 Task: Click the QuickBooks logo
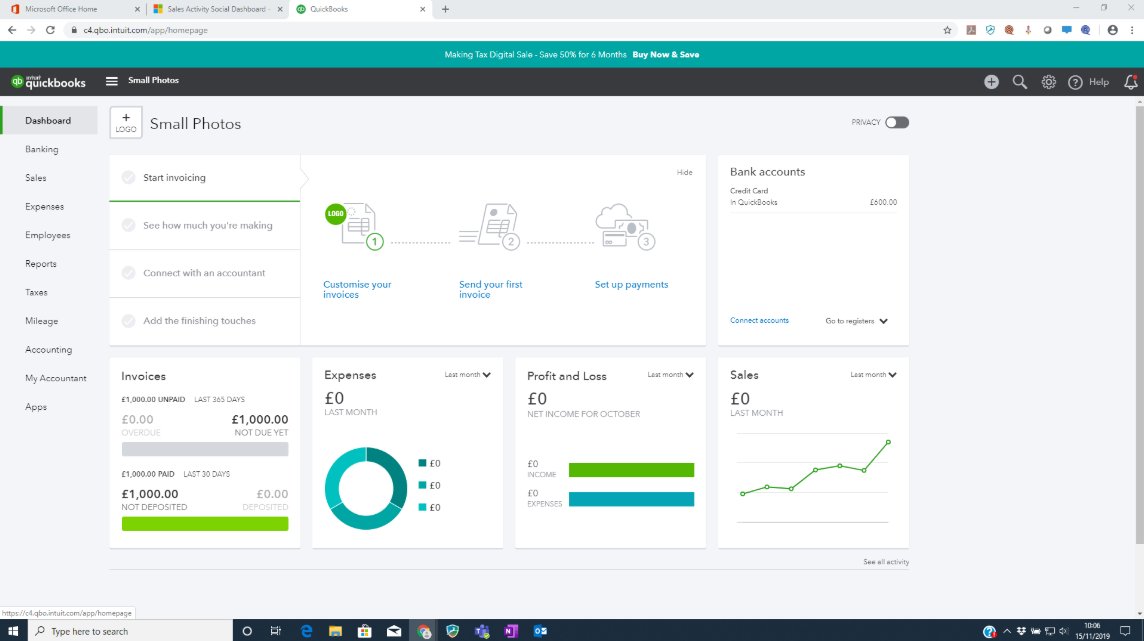point(48,82)
